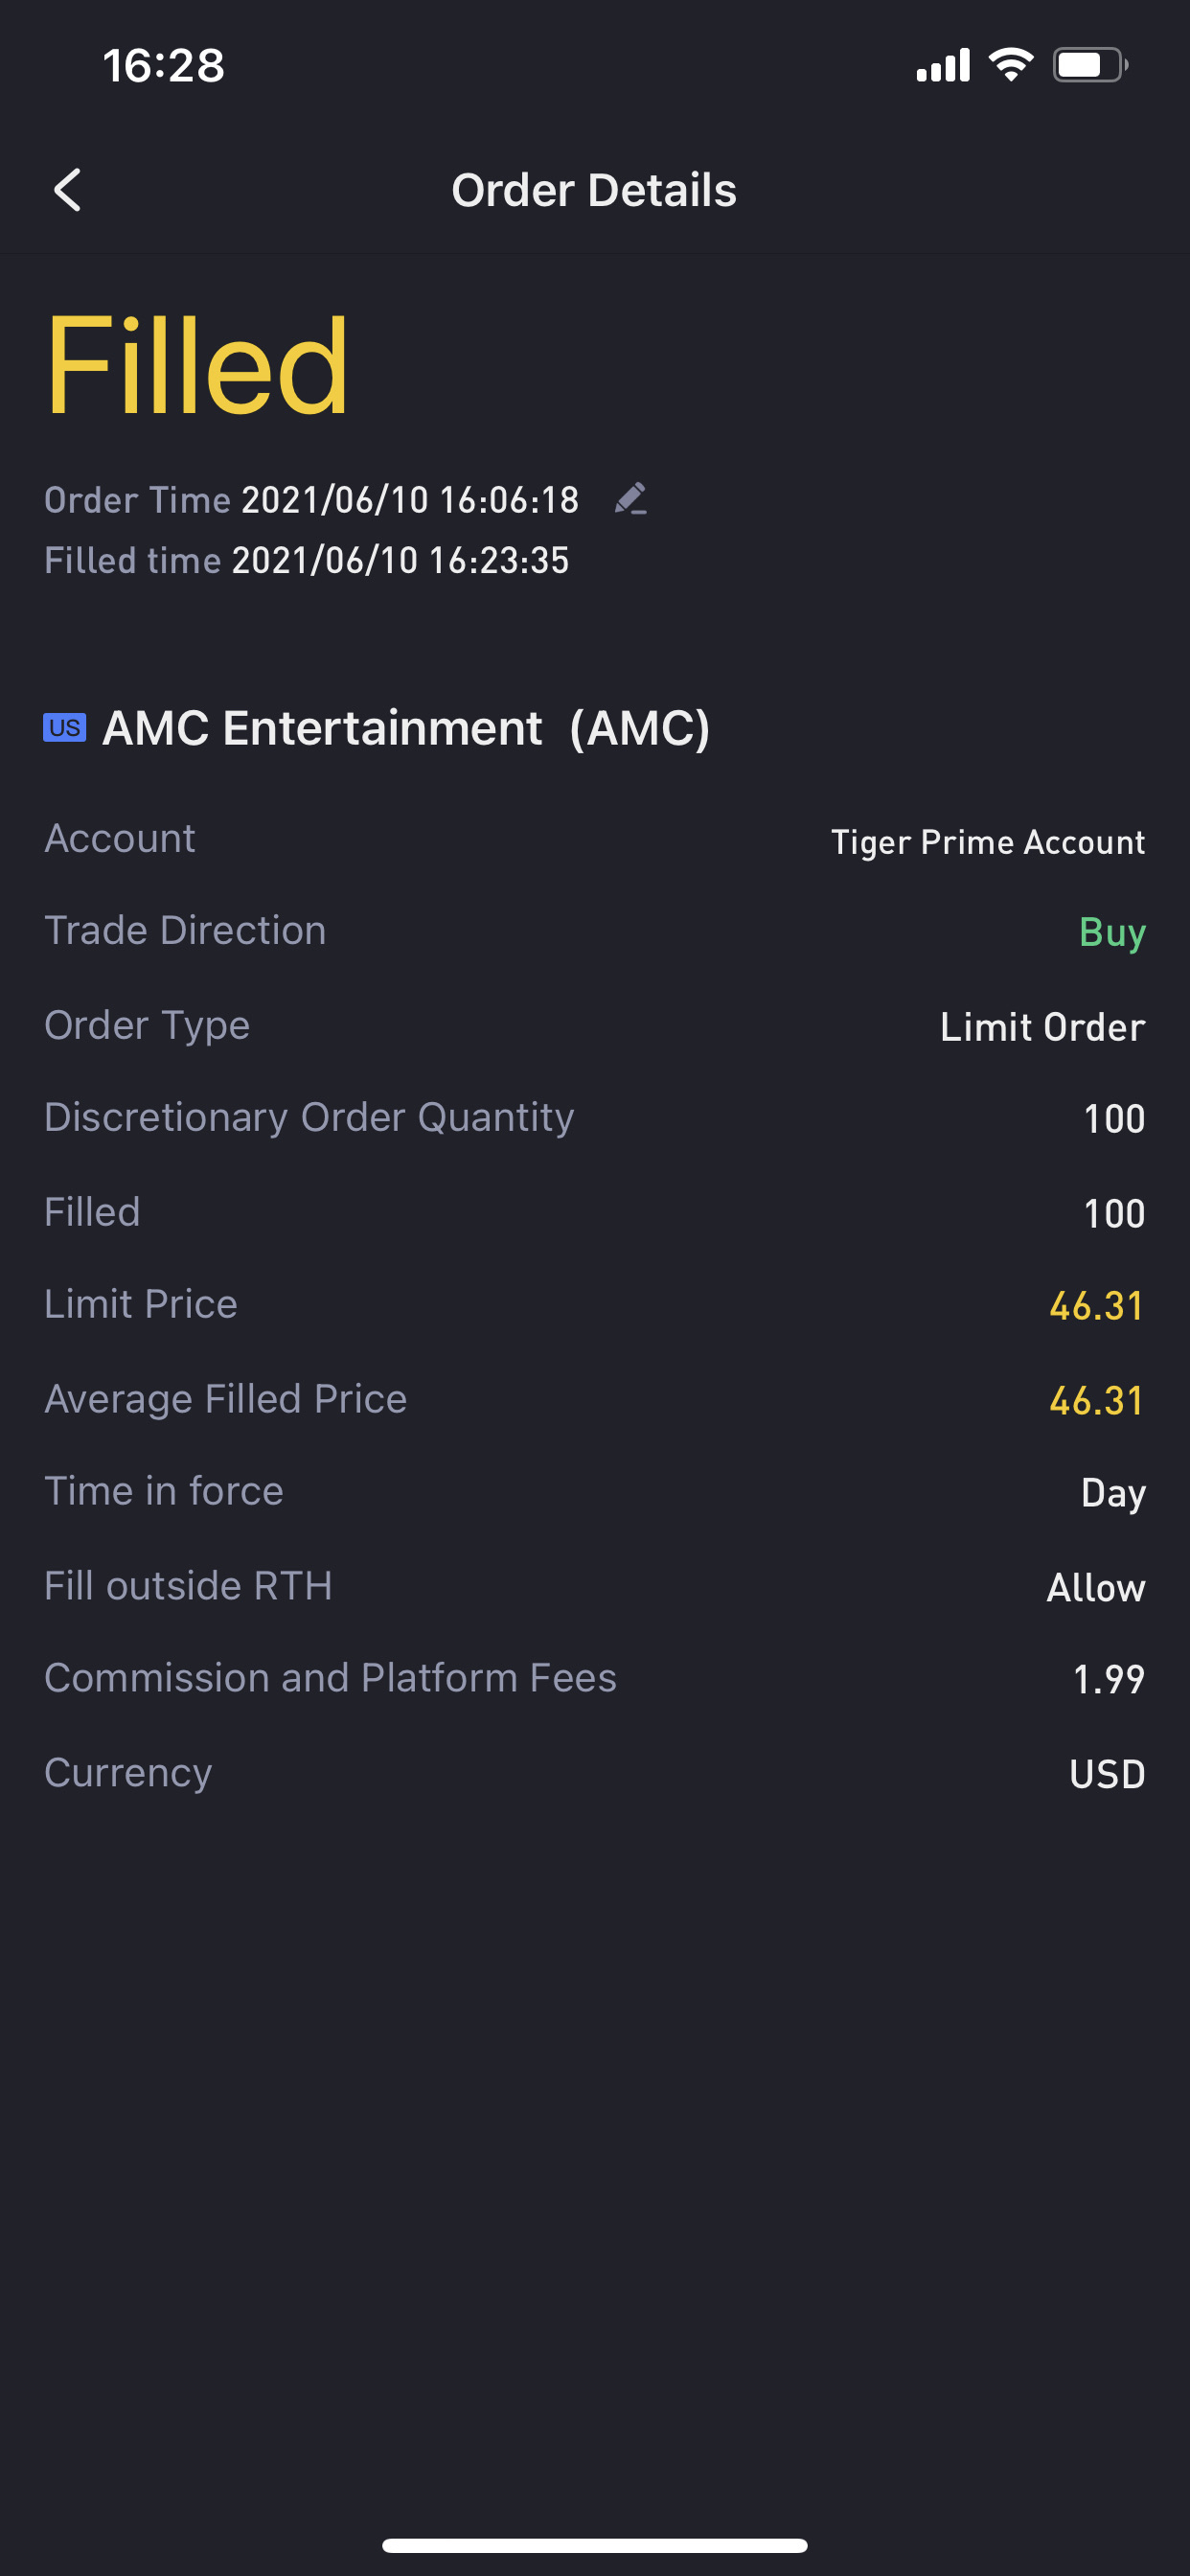
Task: Tap the Time in force Day value
Action: [x=1112, y=1493]
